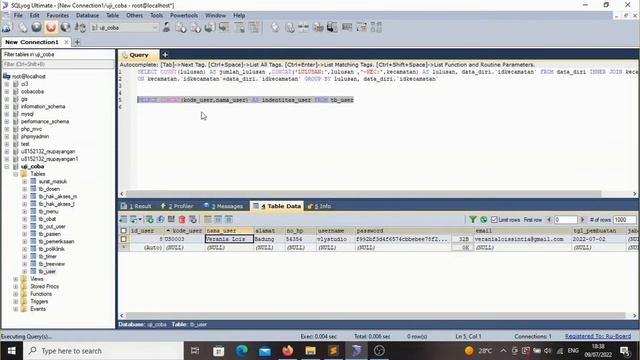Click the create new connection toolbar icon
Image resolution: width=640 pixels, height=360 pixels.
point(7,27)
